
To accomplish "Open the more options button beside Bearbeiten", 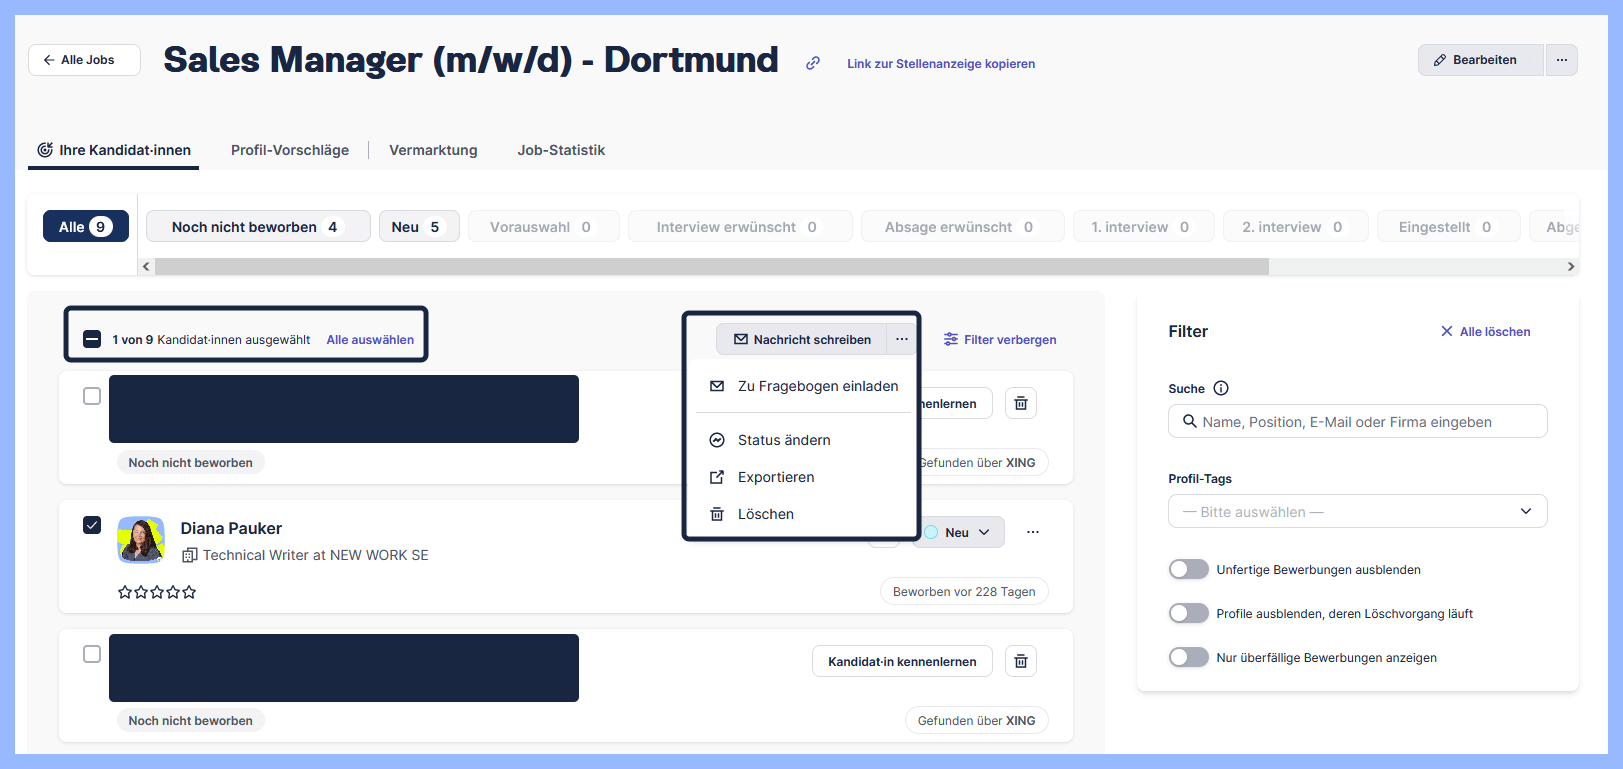I will pyautogui.click(x=1561, y=60).
